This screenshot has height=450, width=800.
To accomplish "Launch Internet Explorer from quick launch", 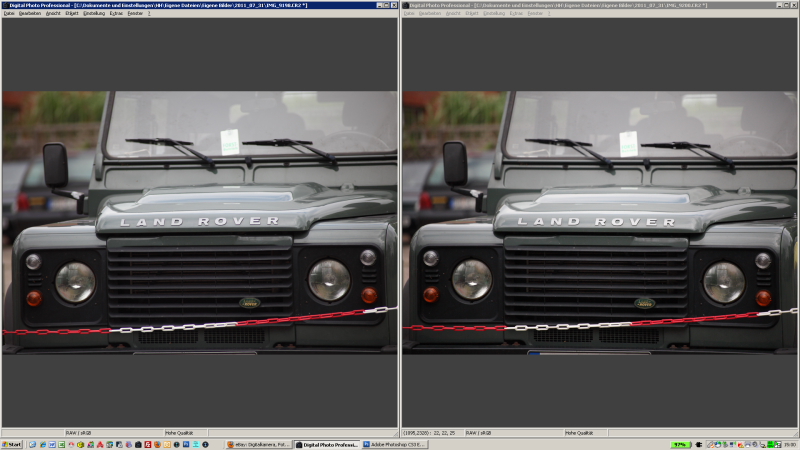I will (x=43, y=445).
